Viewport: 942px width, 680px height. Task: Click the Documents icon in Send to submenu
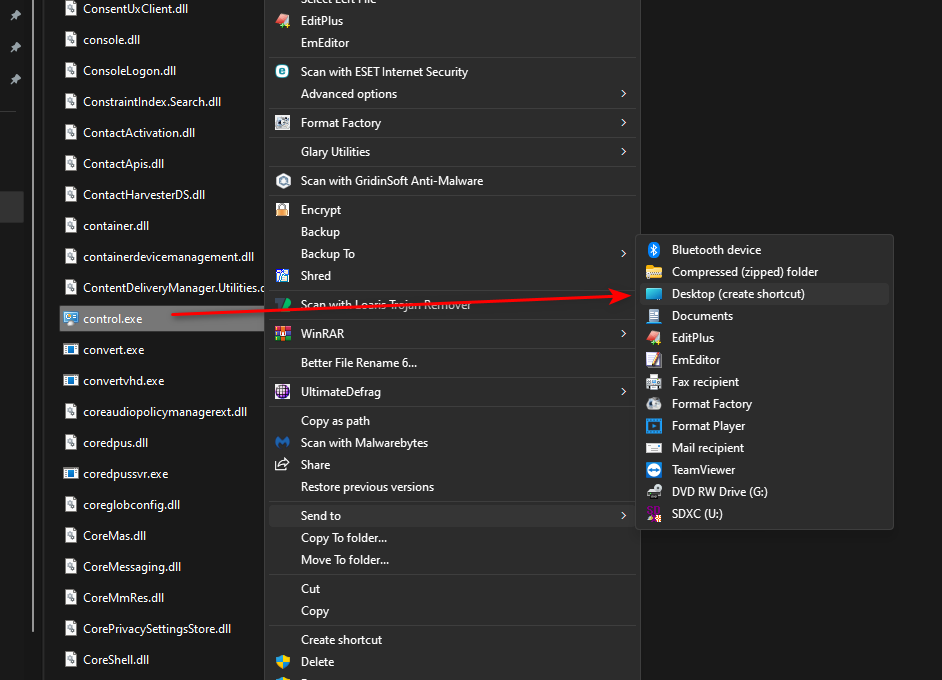click(654, 316)
